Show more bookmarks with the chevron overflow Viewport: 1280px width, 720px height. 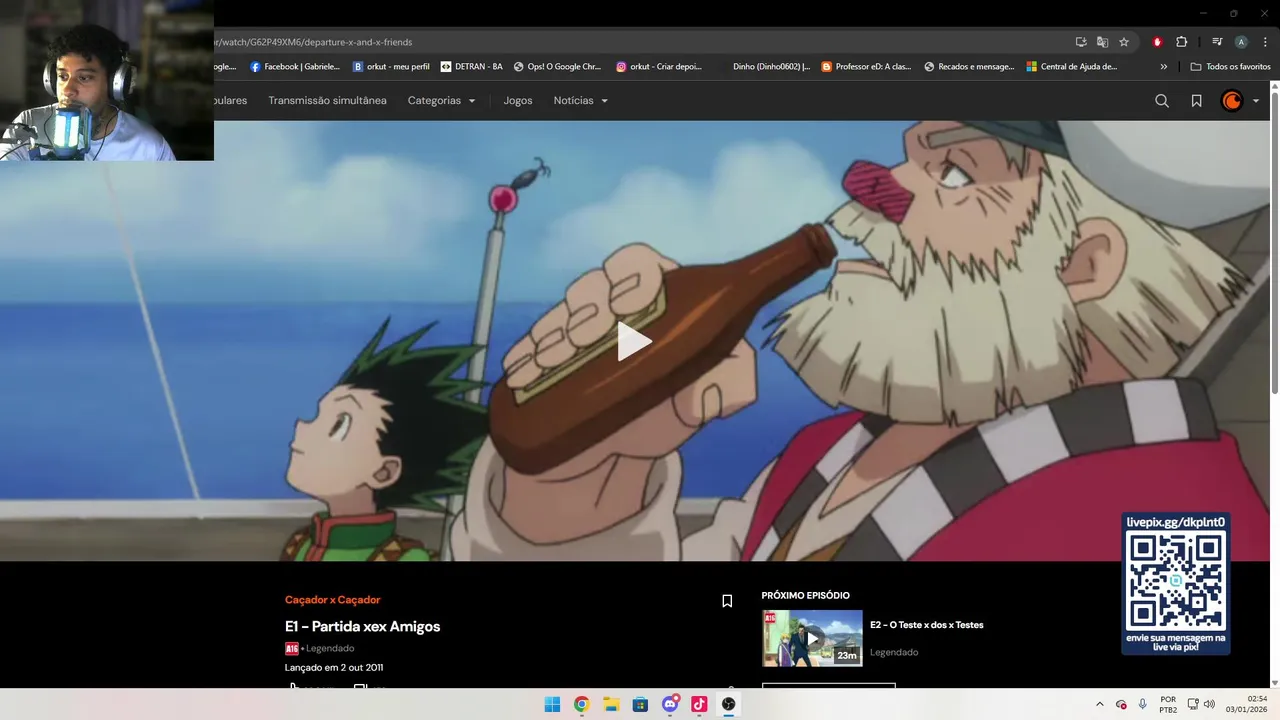pos(1163,67)
